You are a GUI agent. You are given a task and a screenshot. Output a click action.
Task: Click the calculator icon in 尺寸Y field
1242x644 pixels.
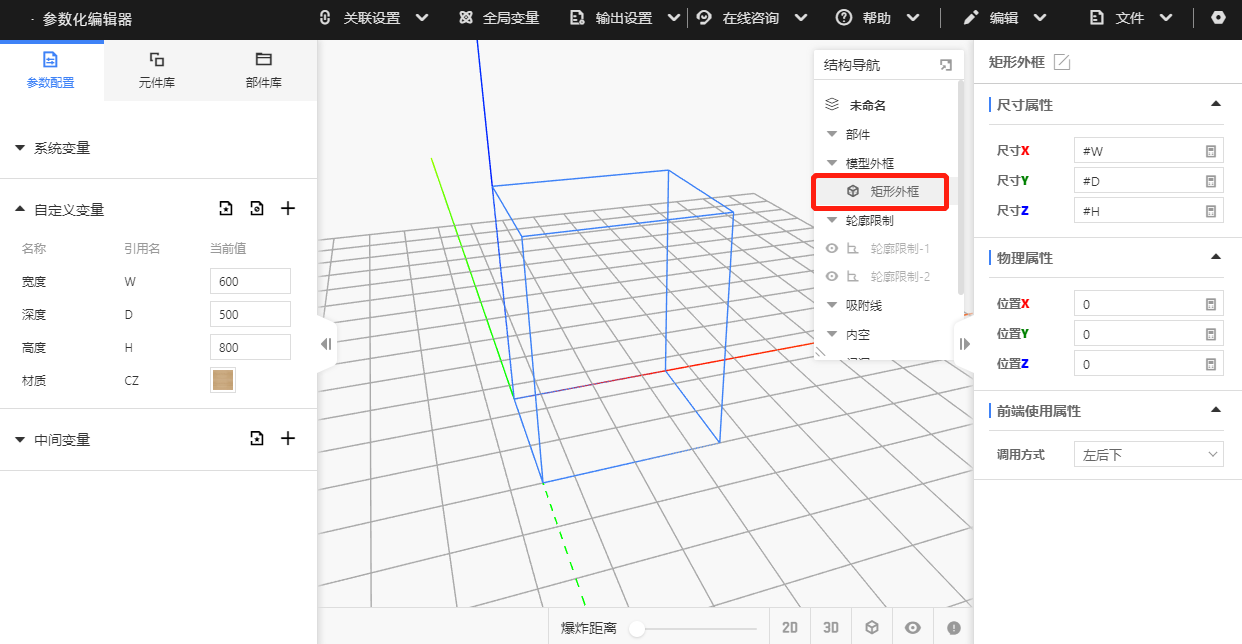1210,181
